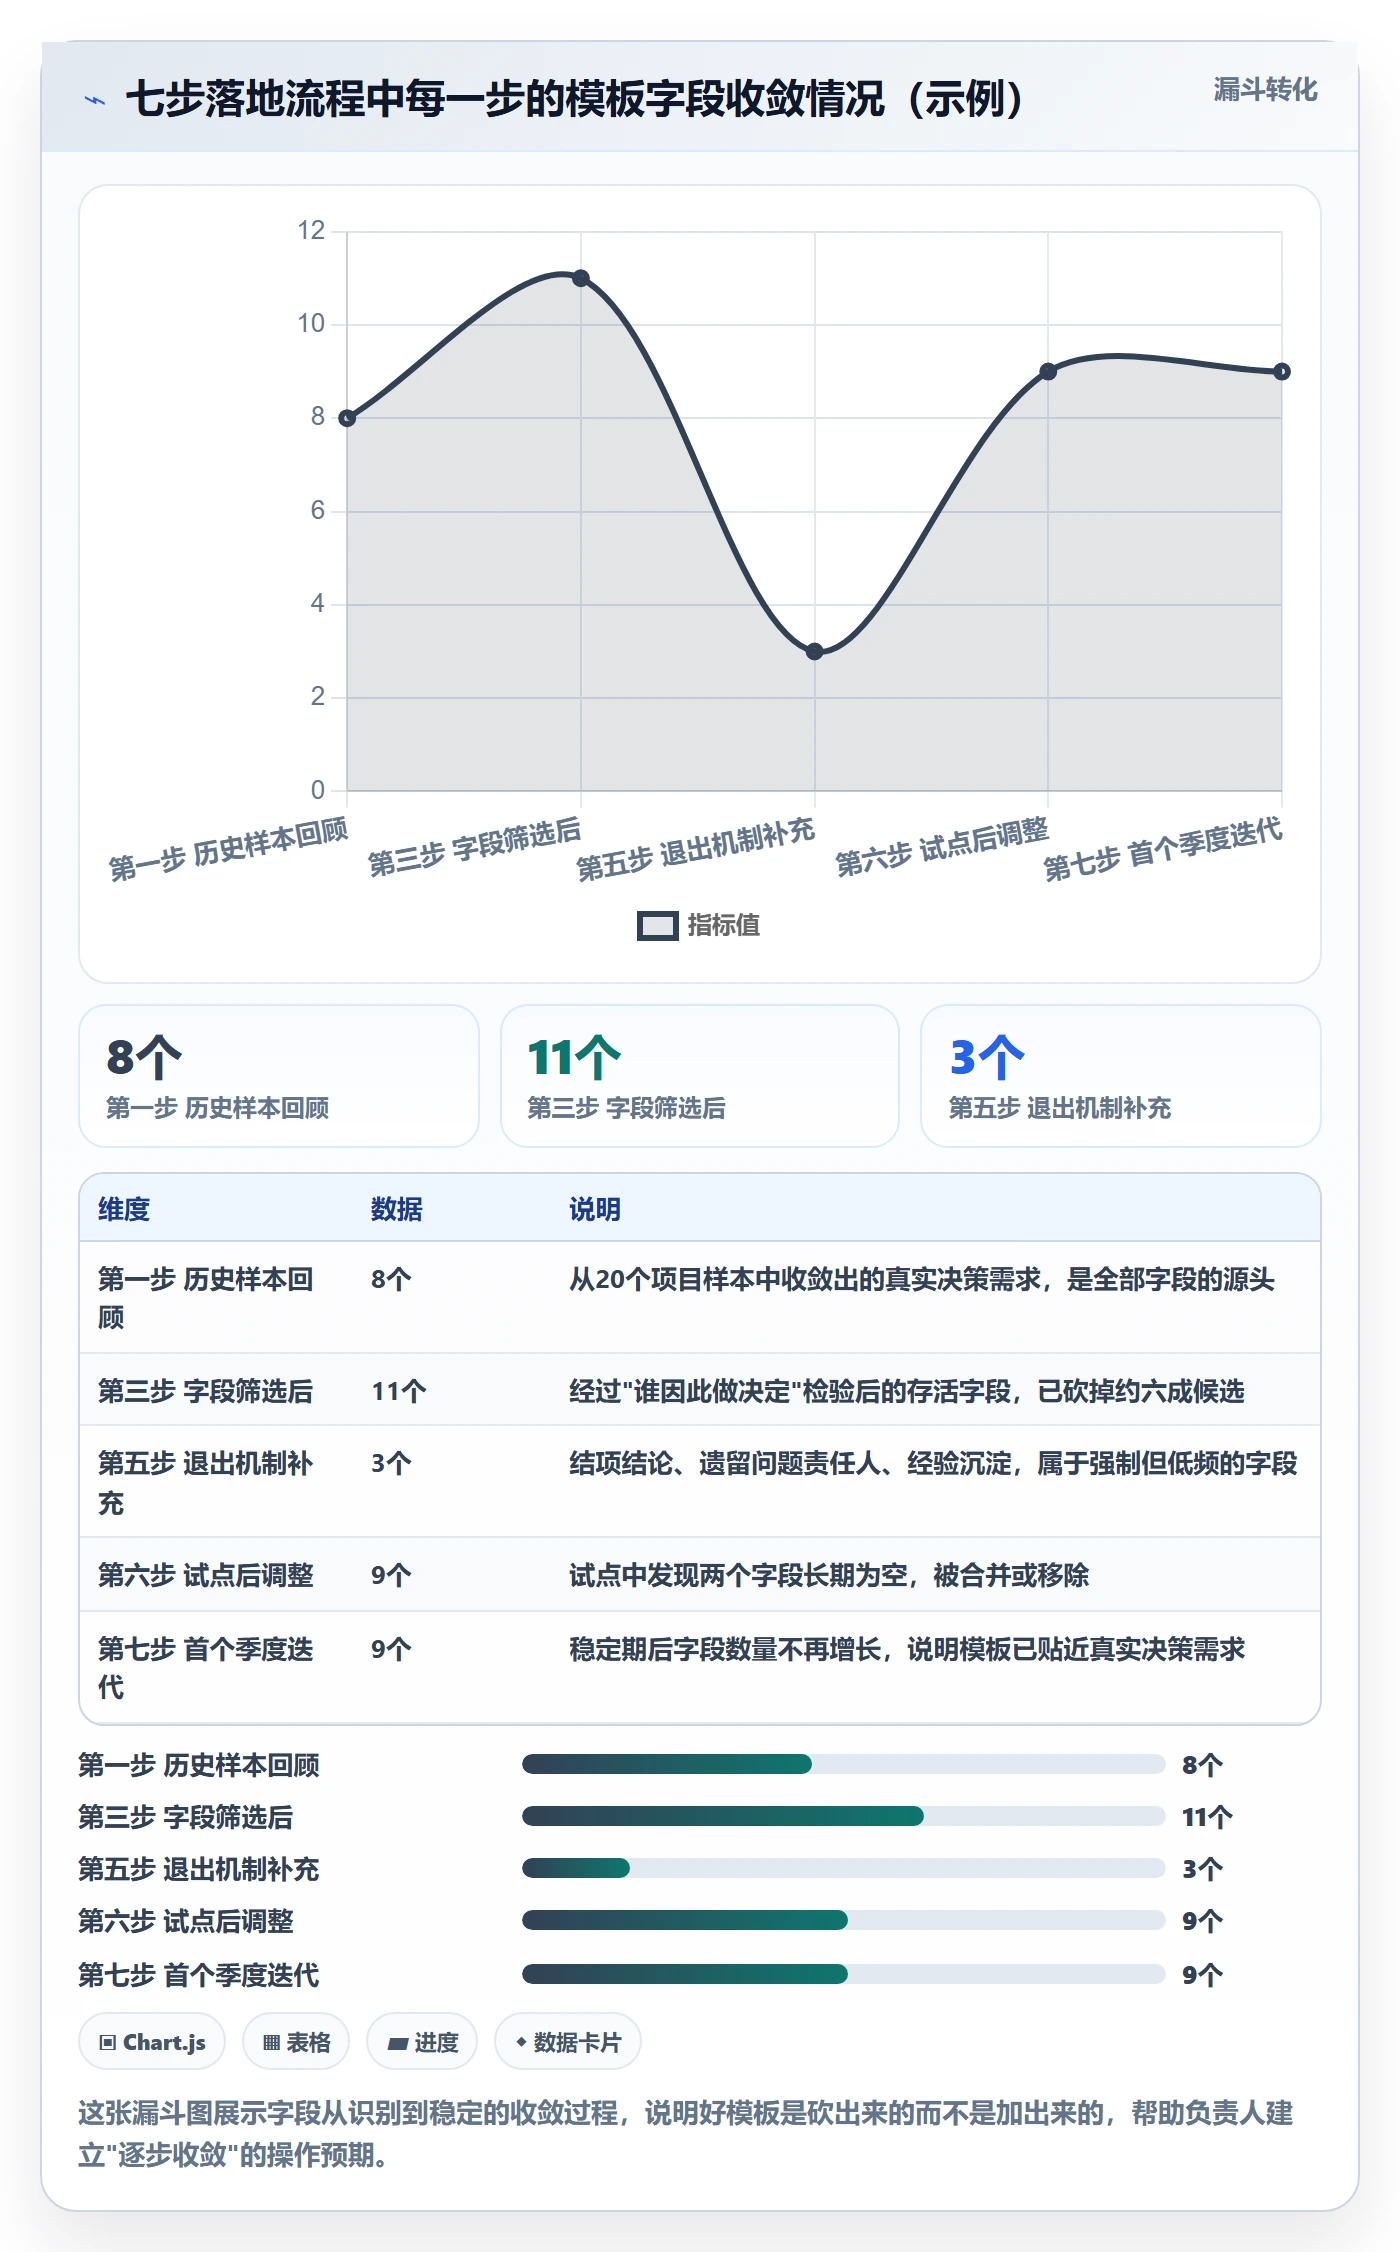
Task: Click the 数据 column header
Action: click(397, 1209)
